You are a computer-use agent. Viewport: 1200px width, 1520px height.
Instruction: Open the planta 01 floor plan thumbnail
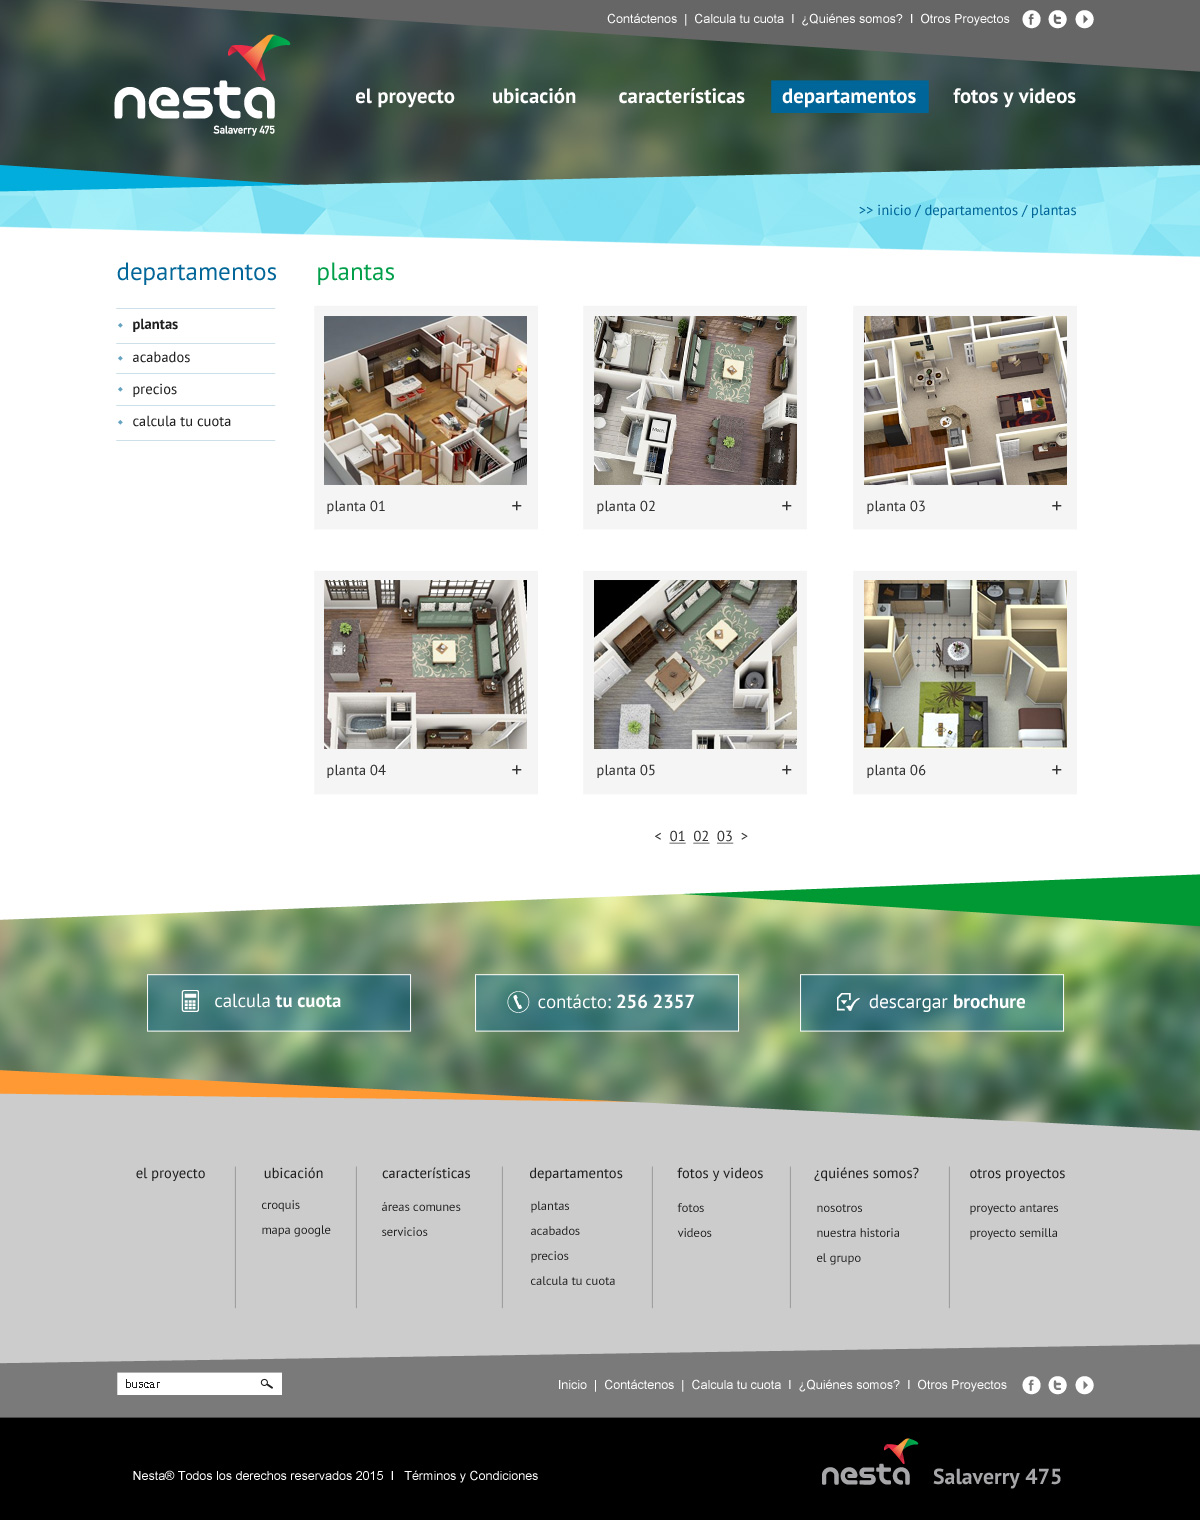pos(425,400)
